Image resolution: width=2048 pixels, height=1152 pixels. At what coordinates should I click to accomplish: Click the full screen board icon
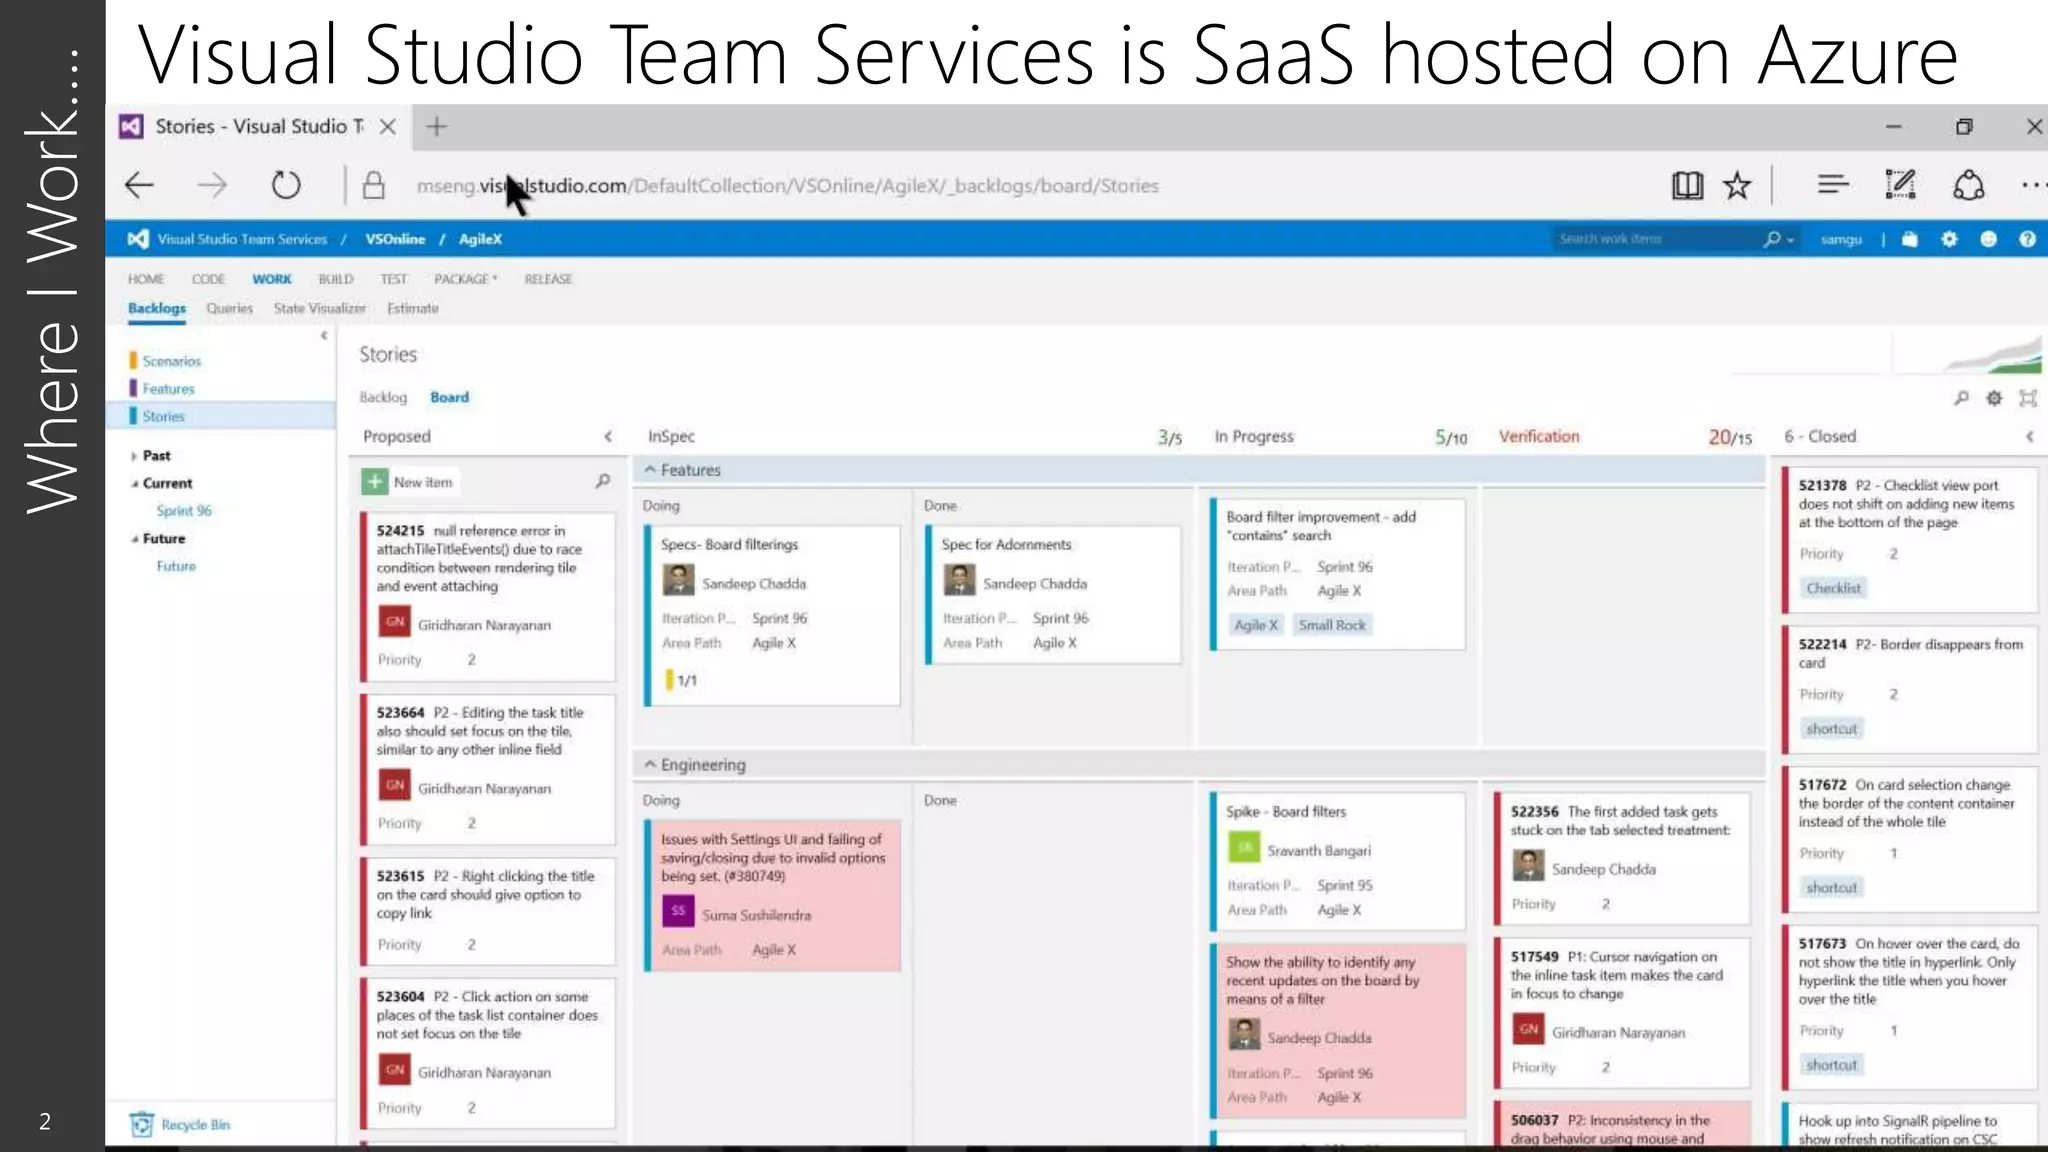[x=2028, y=398]
